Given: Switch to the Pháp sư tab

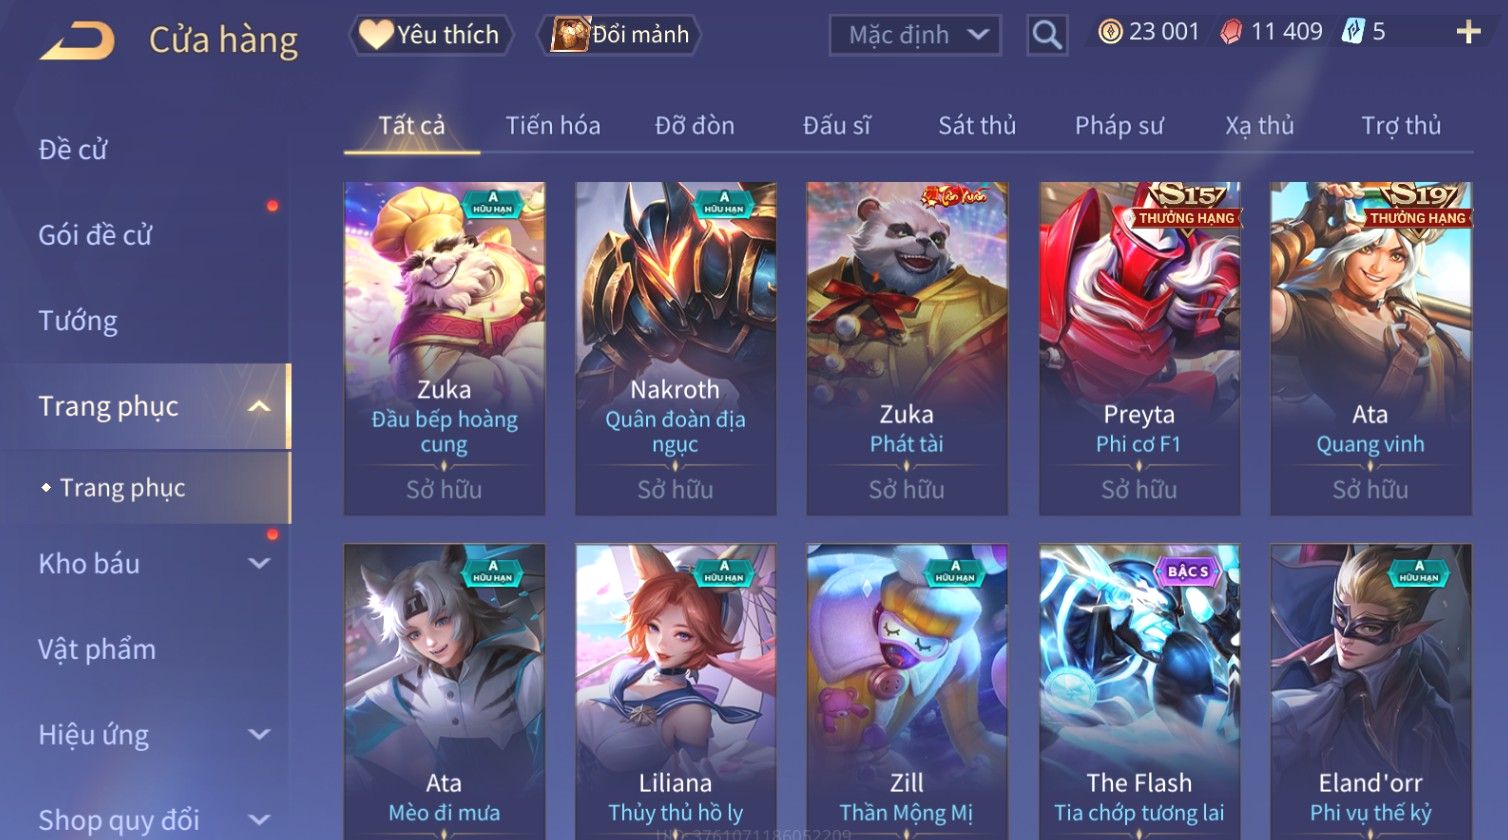Looking at the screenshot, I should [1119, 126].
